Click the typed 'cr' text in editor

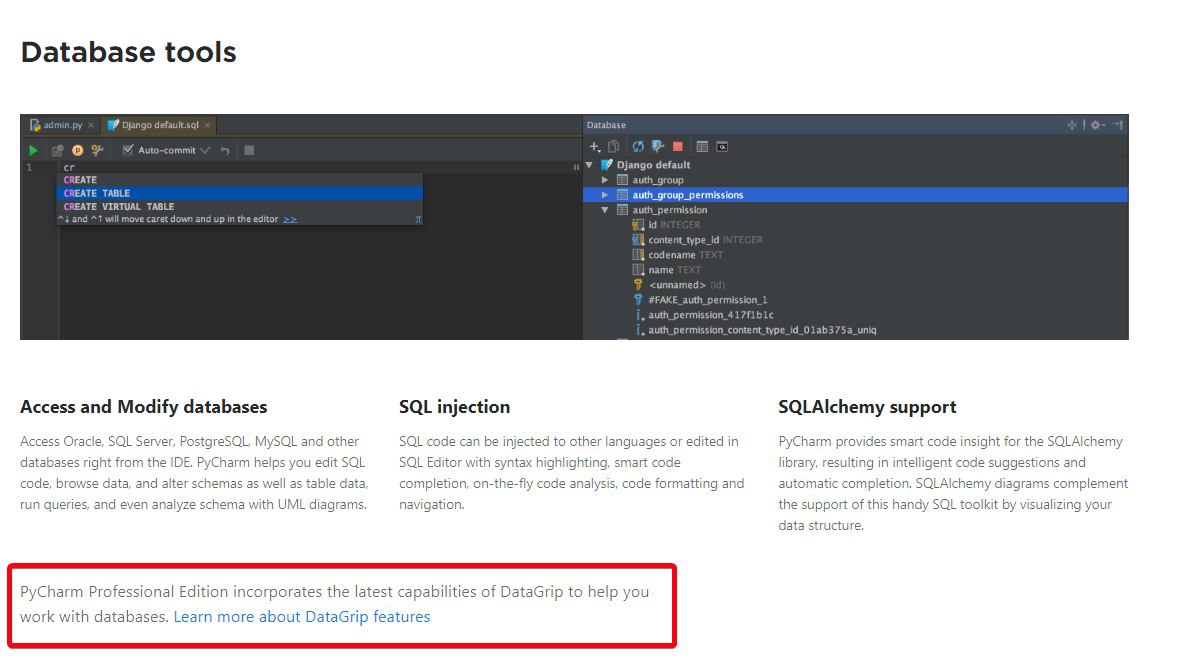pyautogui.click(x=69, y=167)
